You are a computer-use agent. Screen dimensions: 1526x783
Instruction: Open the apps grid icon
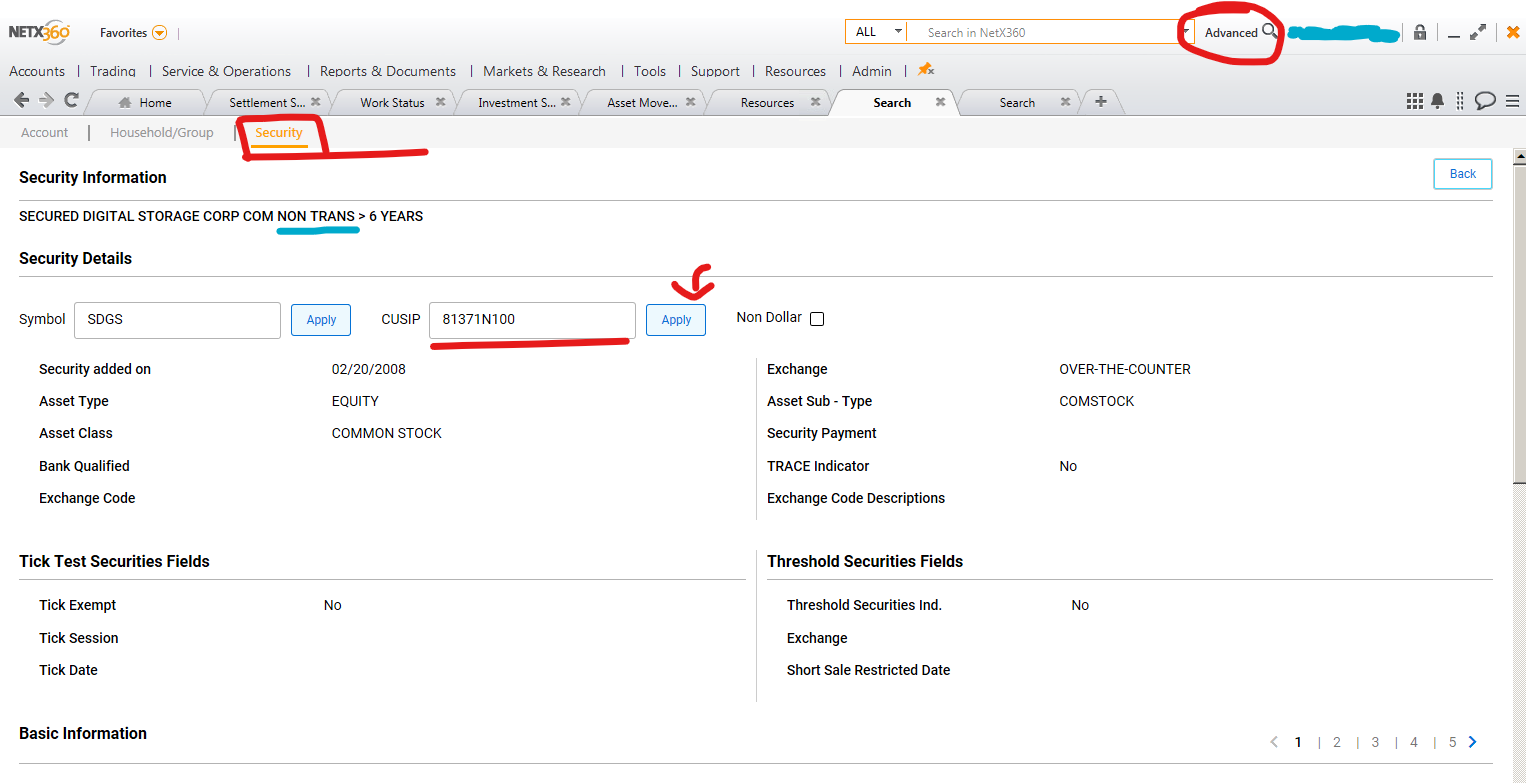point(1414,101)
